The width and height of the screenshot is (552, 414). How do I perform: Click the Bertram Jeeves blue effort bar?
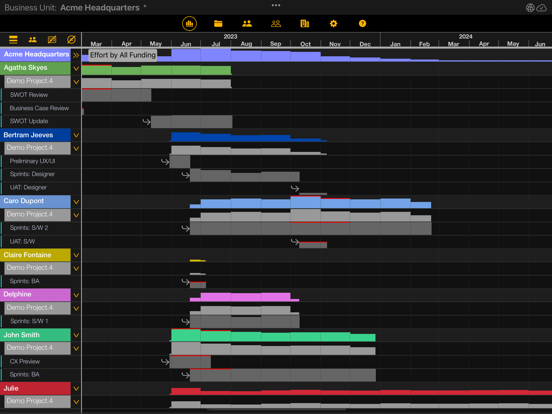click(x=248, y=137)
